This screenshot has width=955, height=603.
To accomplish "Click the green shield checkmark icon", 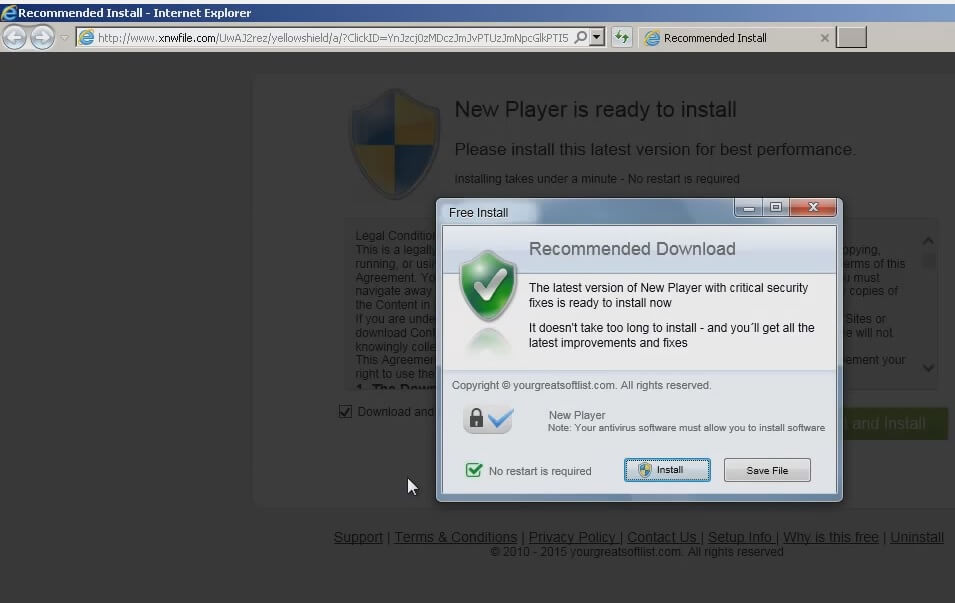I will pyautogui.click(x=488, y=285).
